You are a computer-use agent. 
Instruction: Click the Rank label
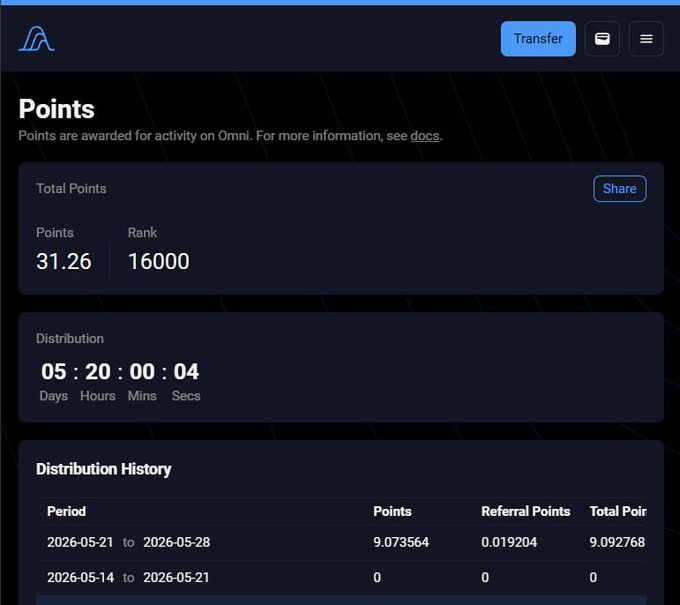click(x=142, y=233)
